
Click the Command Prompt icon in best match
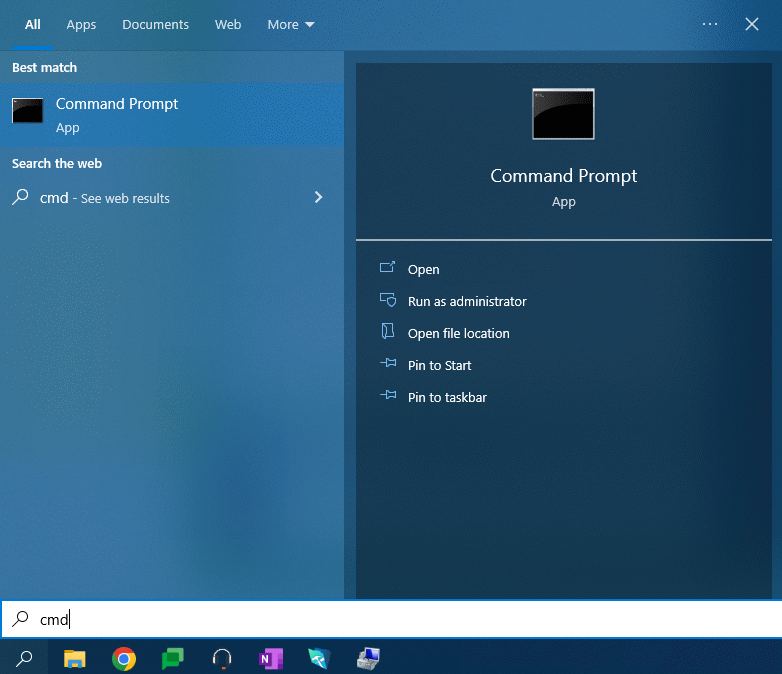pos(27,110)
